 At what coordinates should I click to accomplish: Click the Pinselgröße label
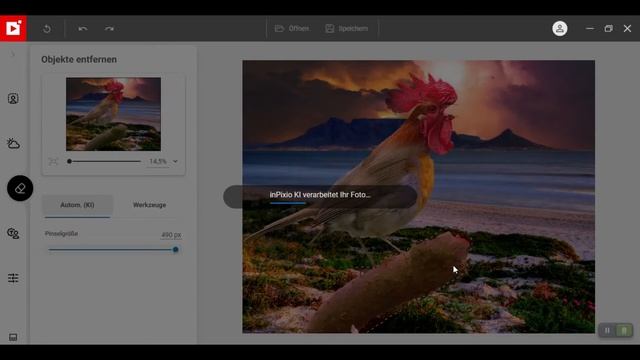pos(61,234)
